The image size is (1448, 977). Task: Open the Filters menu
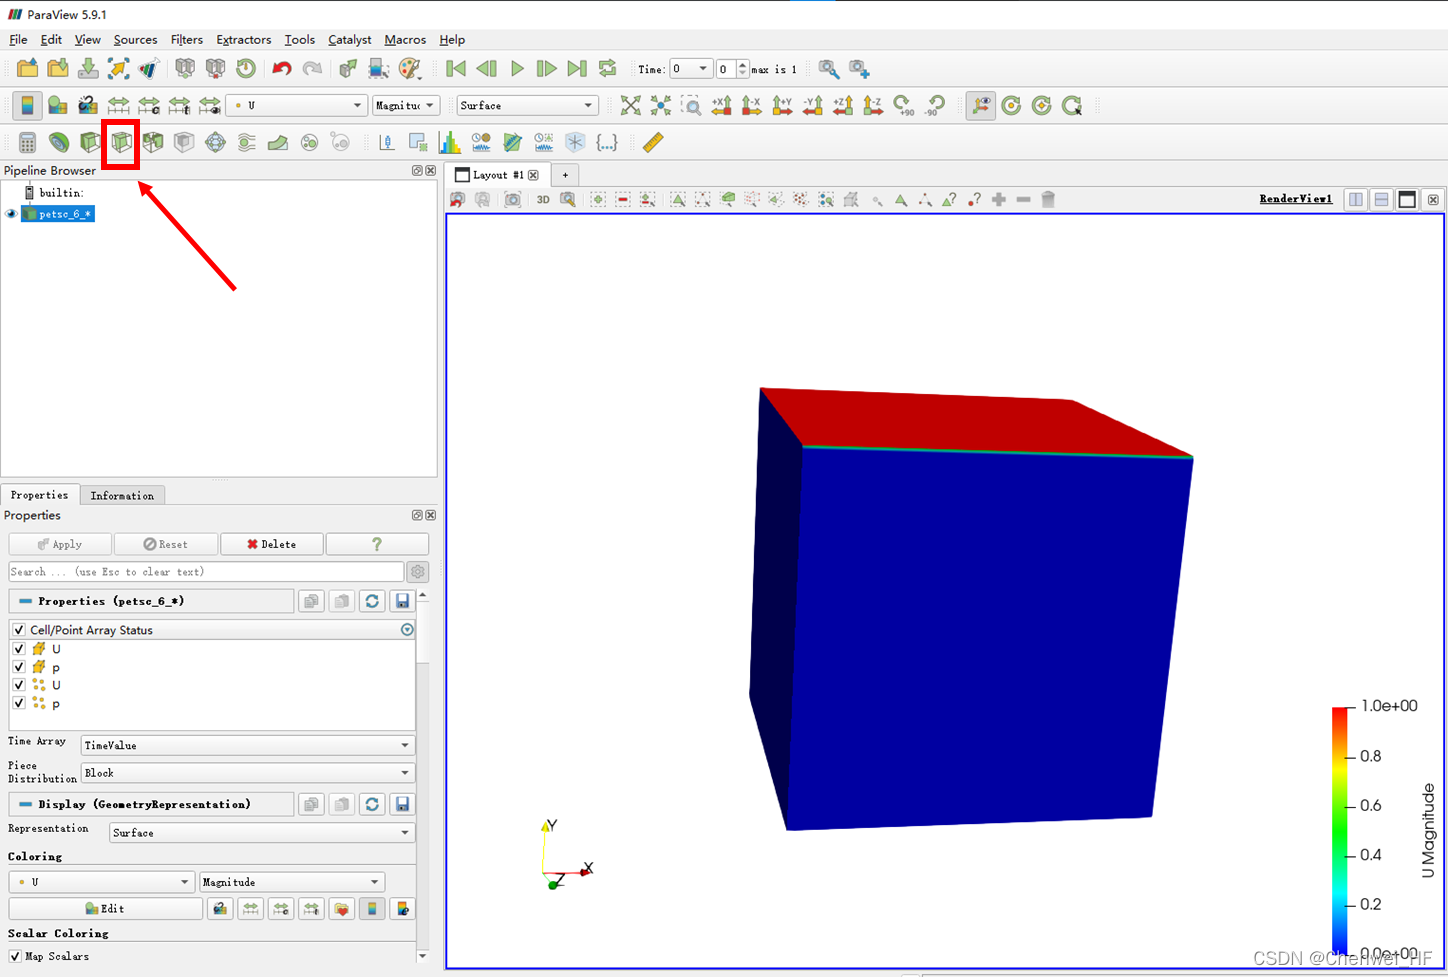click(x=186, y=40)
